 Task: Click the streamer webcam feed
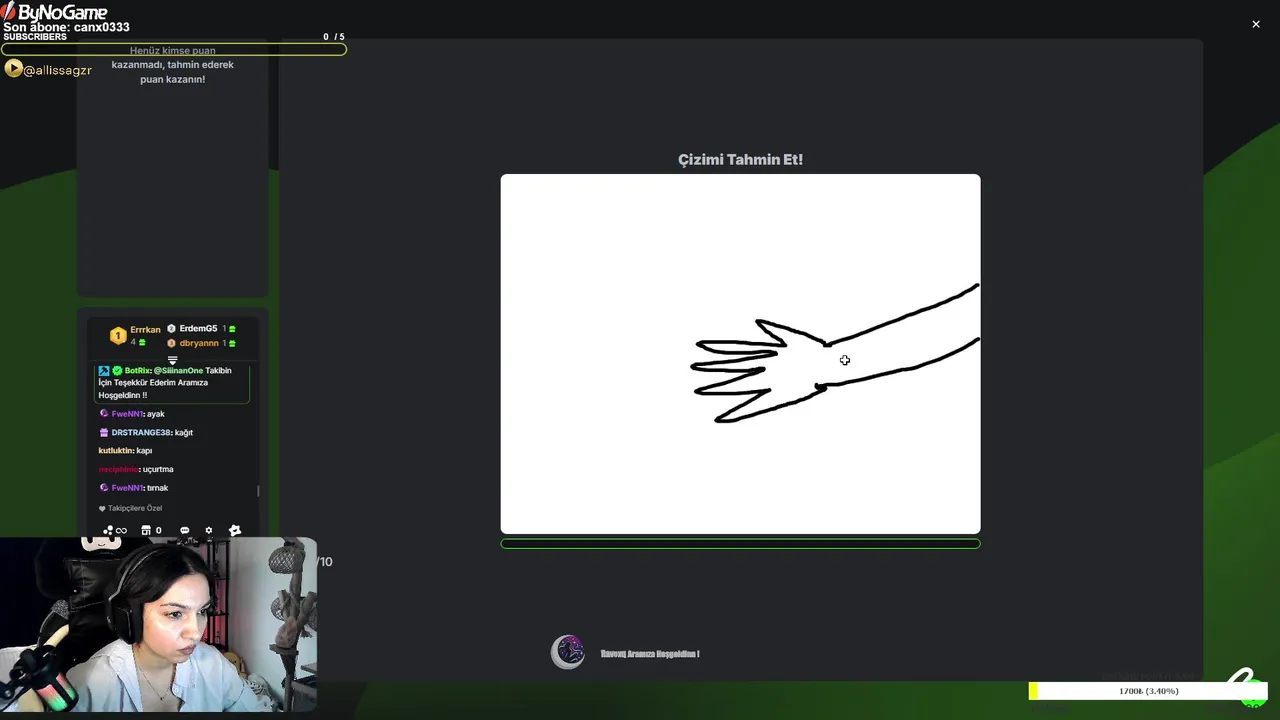(158, 626)
